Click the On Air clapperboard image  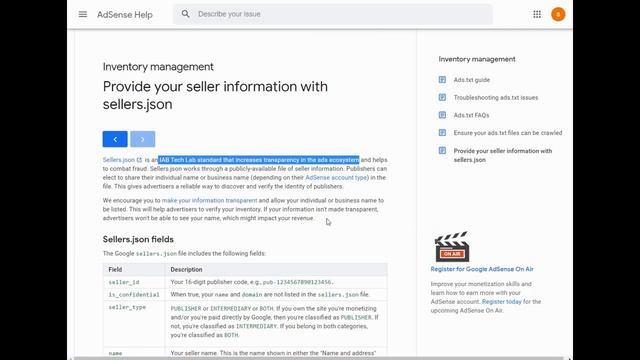click(x=452, y=247)
